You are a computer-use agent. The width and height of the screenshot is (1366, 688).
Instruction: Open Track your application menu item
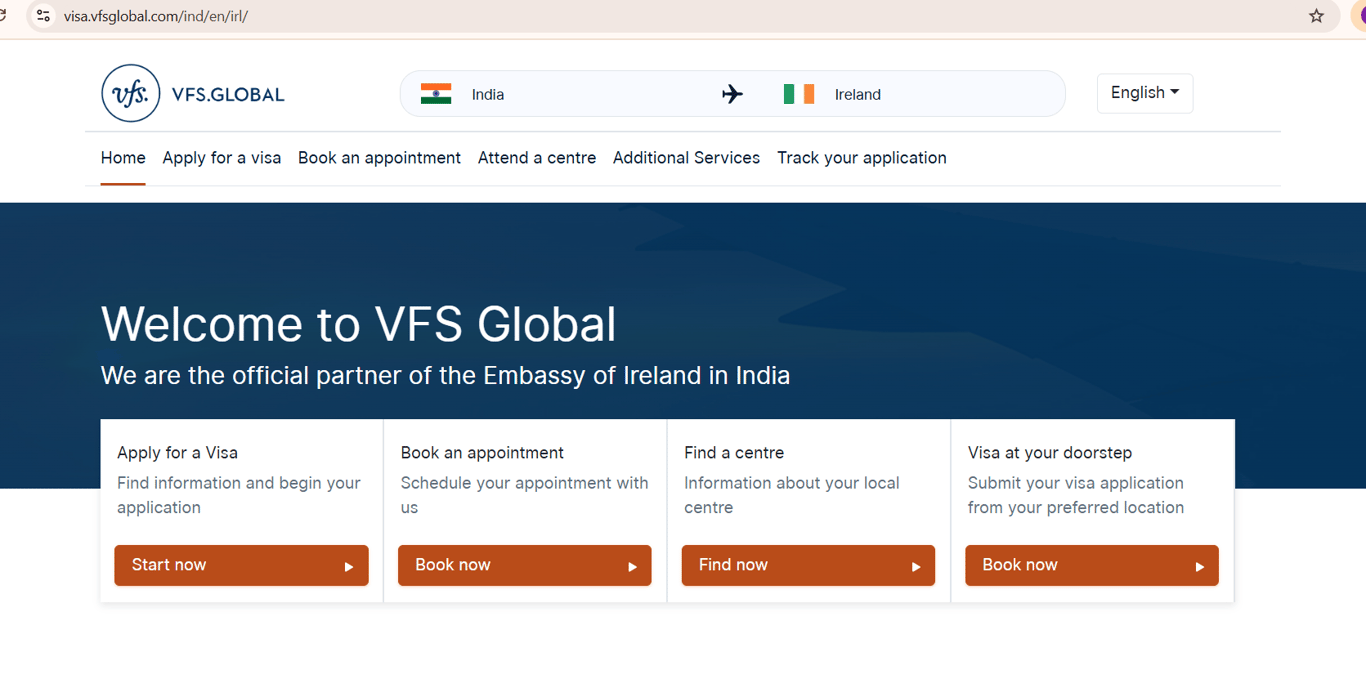(862, 158)
